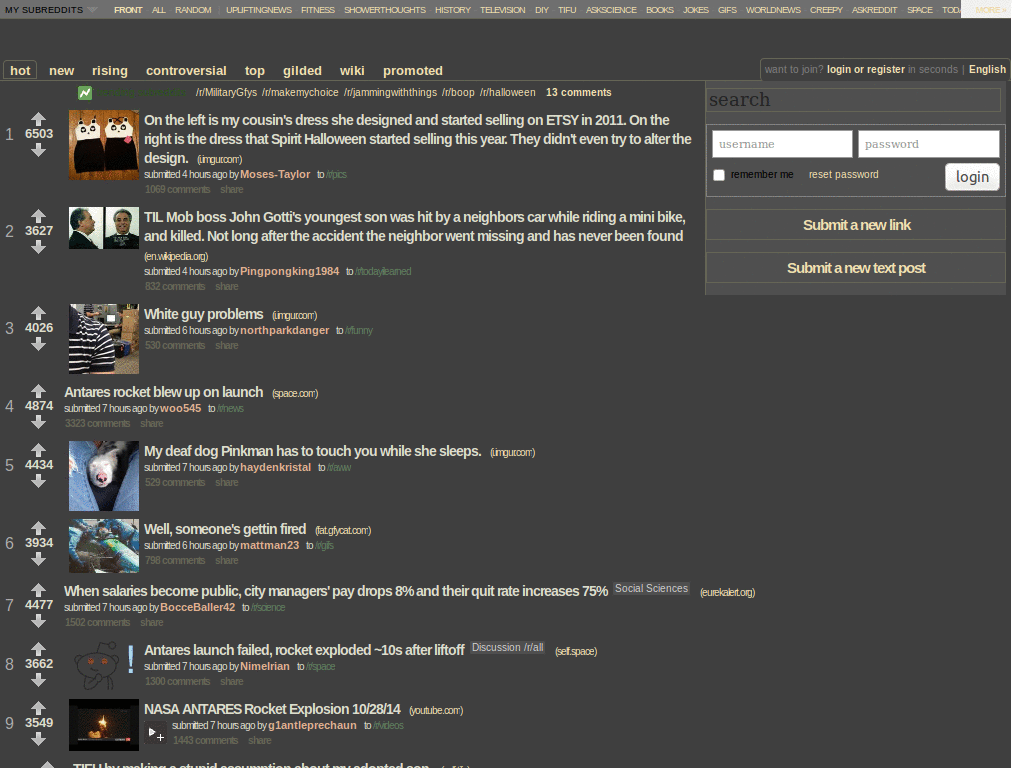Open the When salaries become public post title

tap(336, 591)
